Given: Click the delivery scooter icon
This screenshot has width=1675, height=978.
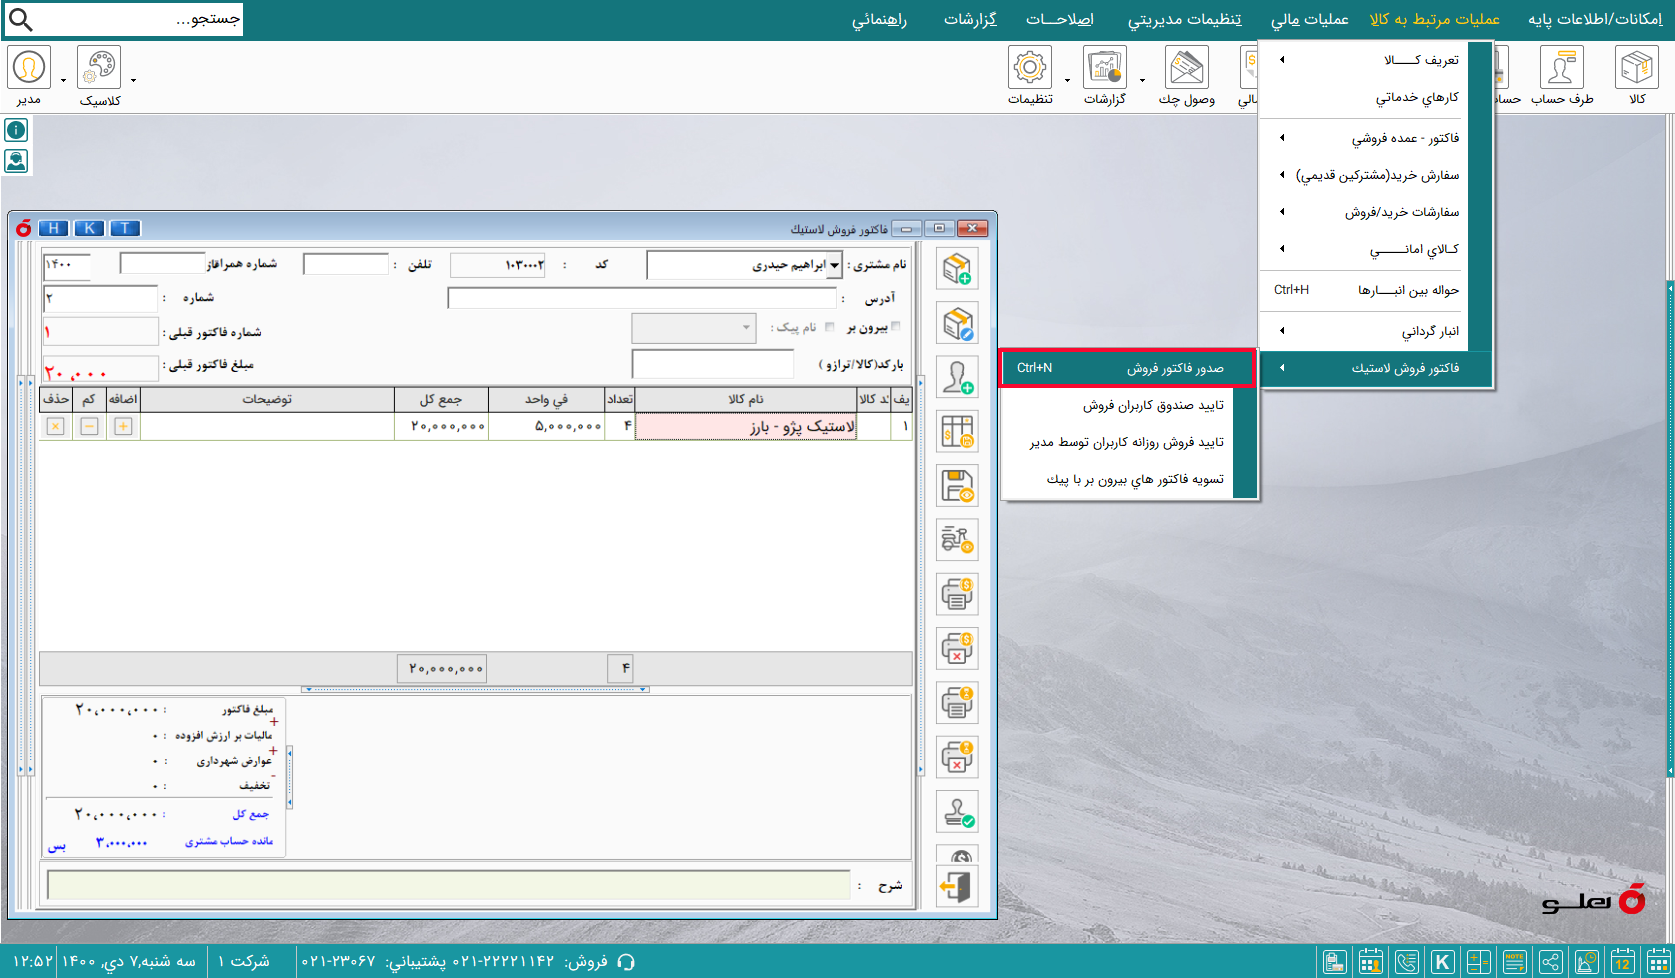Looking at the screenshot, I should click(x=957, y=540).
